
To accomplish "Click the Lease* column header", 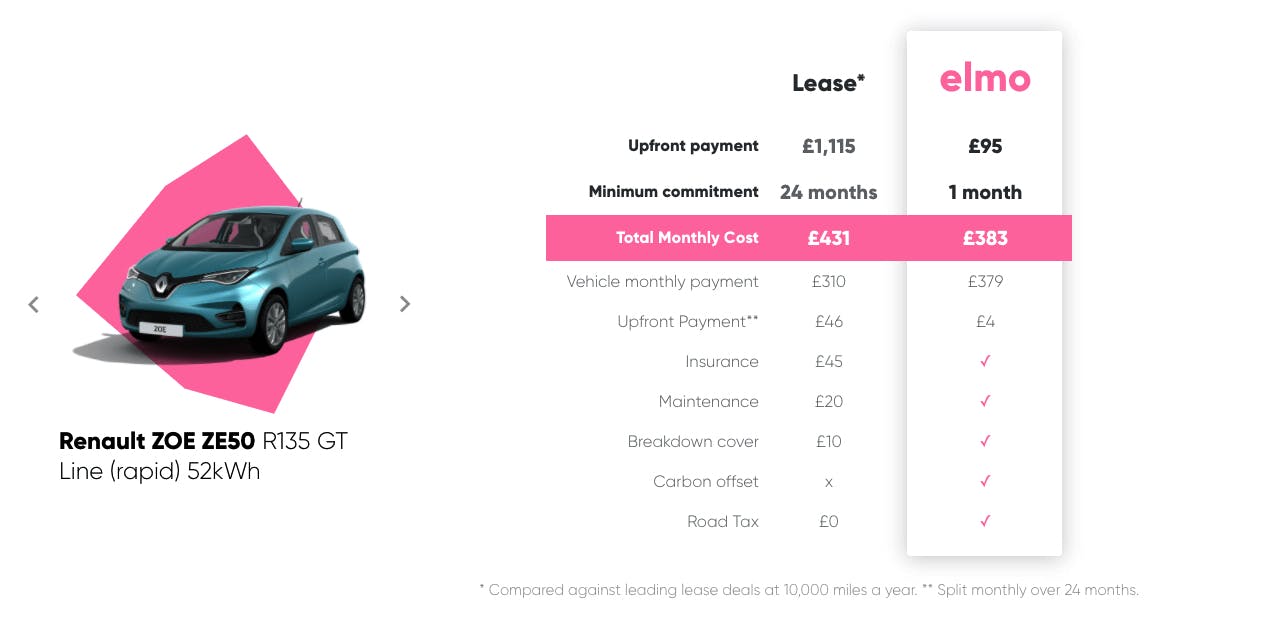I will click(828, 84).
